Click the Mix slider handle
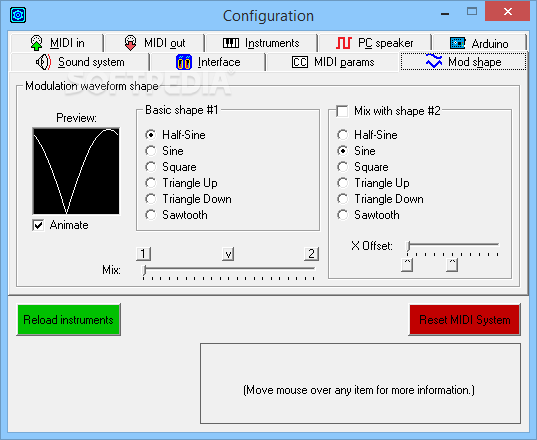Screen dimensions: 537x440 coord(145,270)
